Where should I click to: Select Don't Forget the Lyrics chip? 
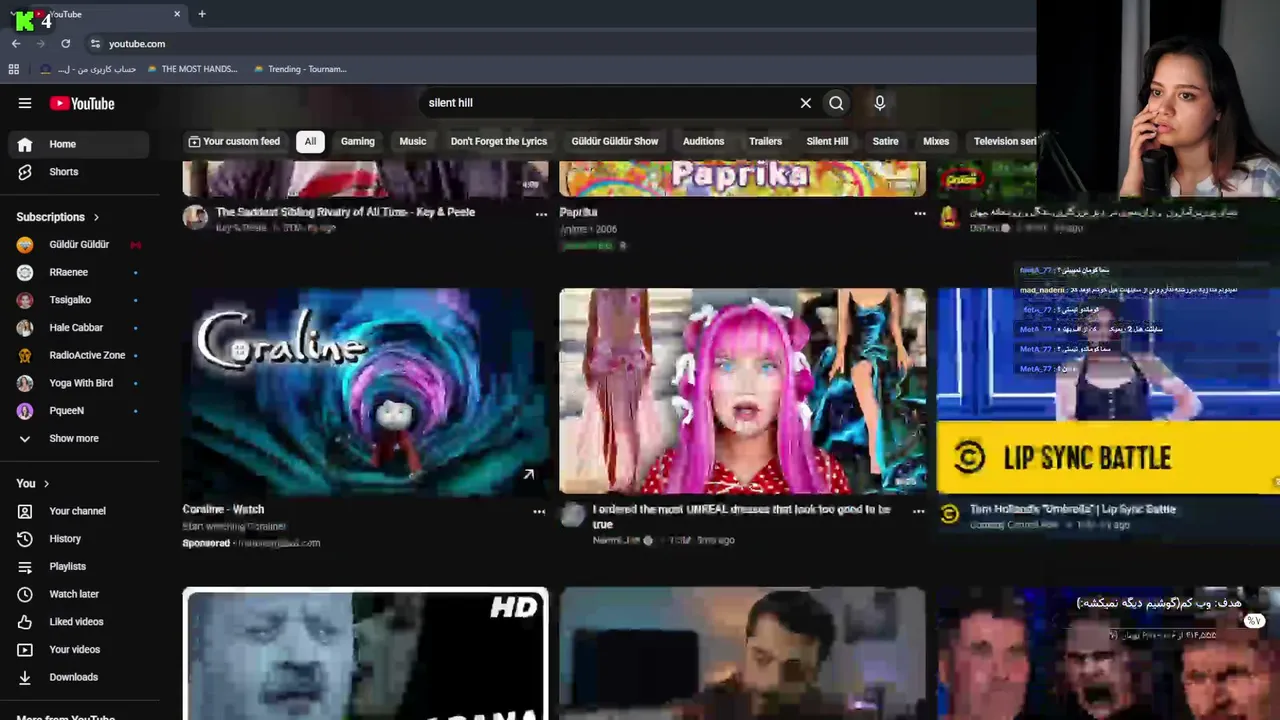pyautogui.click(x=499, y=141)
